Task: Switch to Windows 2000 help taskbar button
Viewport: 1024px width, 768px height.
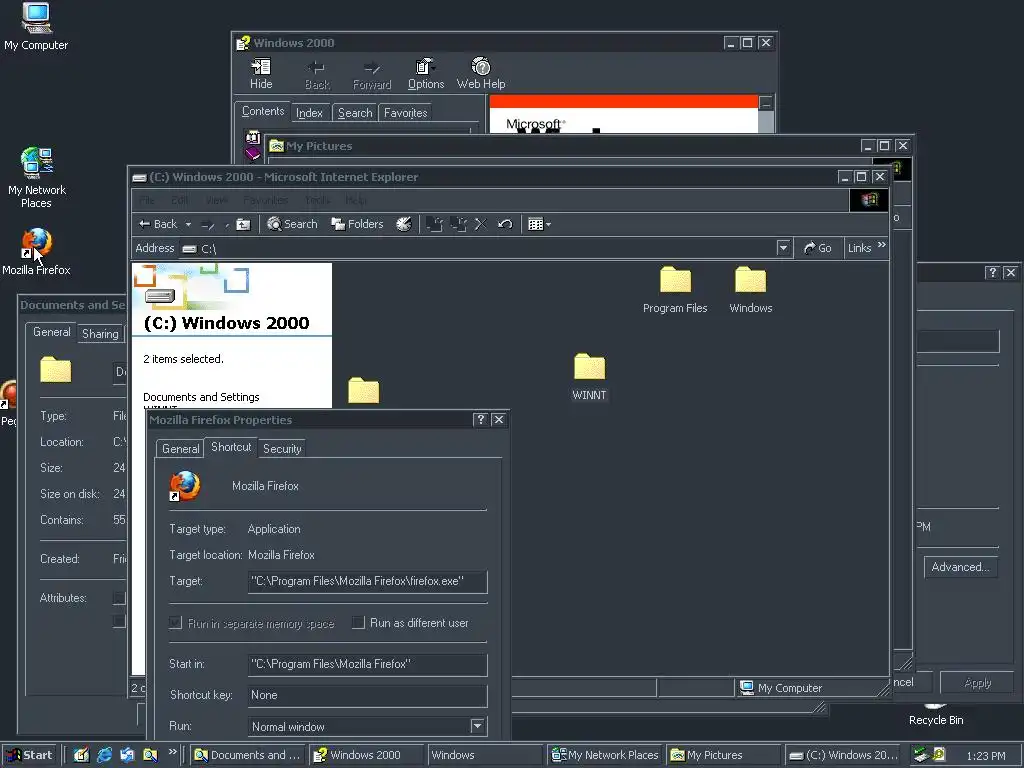Action: point(366,755)
